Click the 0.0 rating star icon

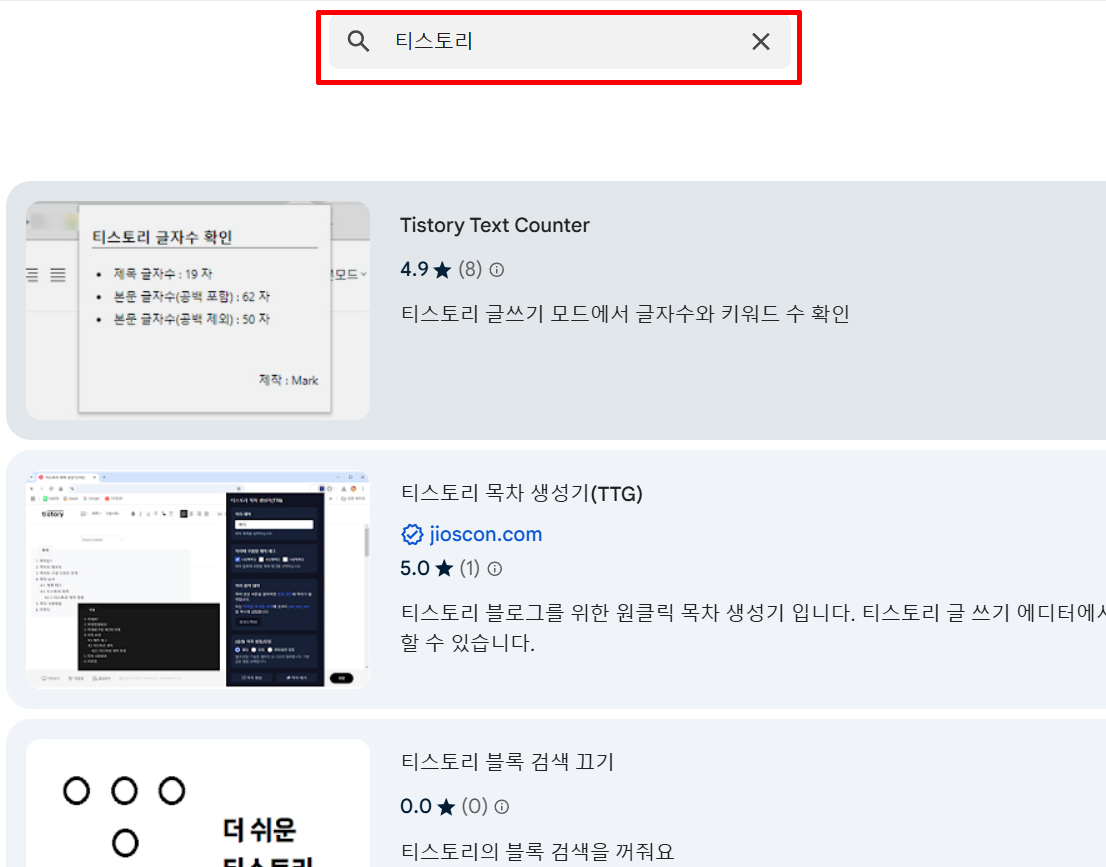[446, 806]
